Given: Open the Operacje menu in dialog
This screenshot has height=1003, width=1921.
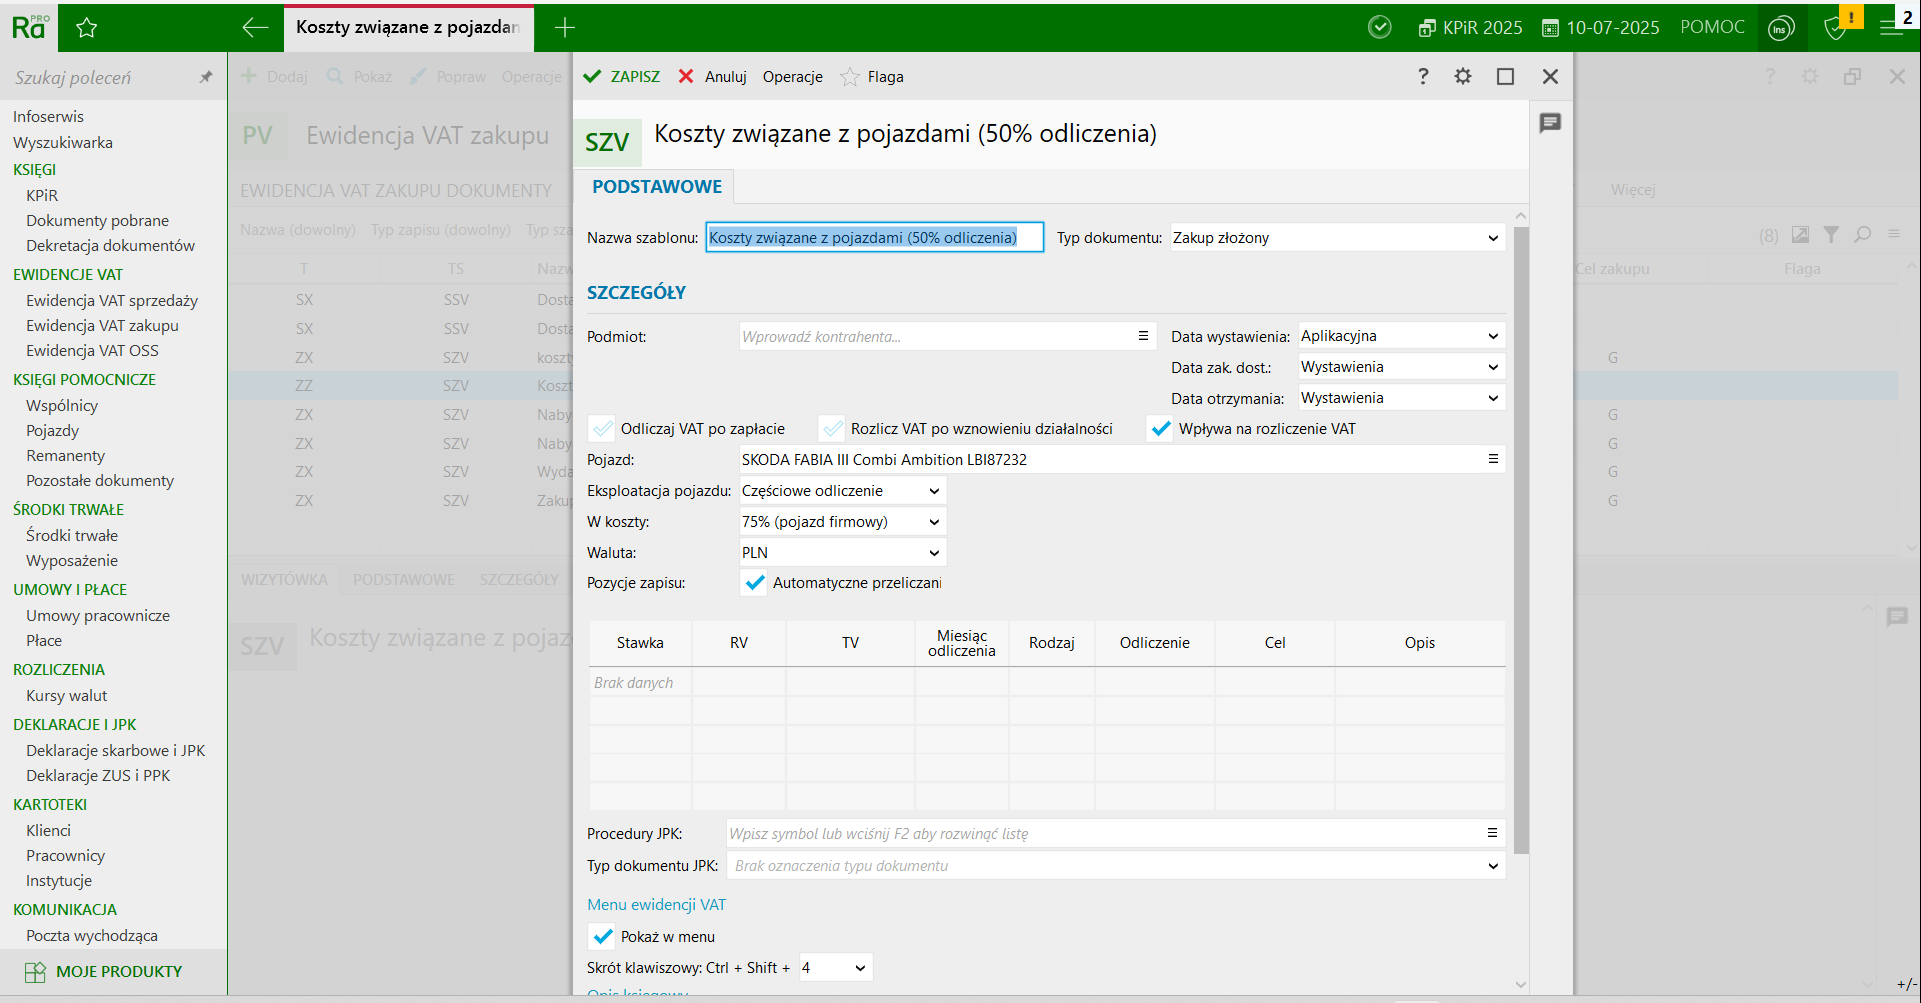Looking at the screenshot, I should pos(792,77).
